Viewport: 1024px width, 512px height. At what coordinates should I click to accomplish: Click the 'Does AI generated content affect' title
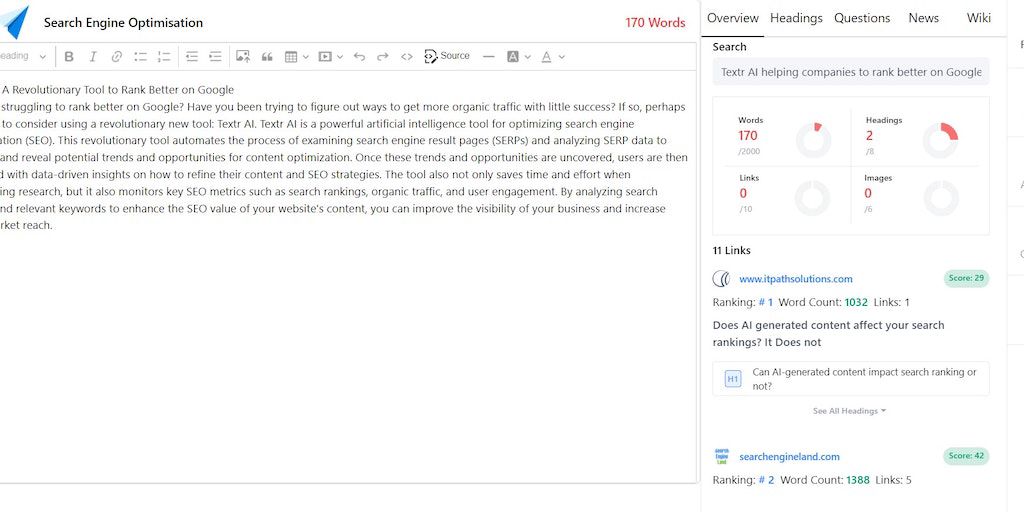tap(829, 334)
